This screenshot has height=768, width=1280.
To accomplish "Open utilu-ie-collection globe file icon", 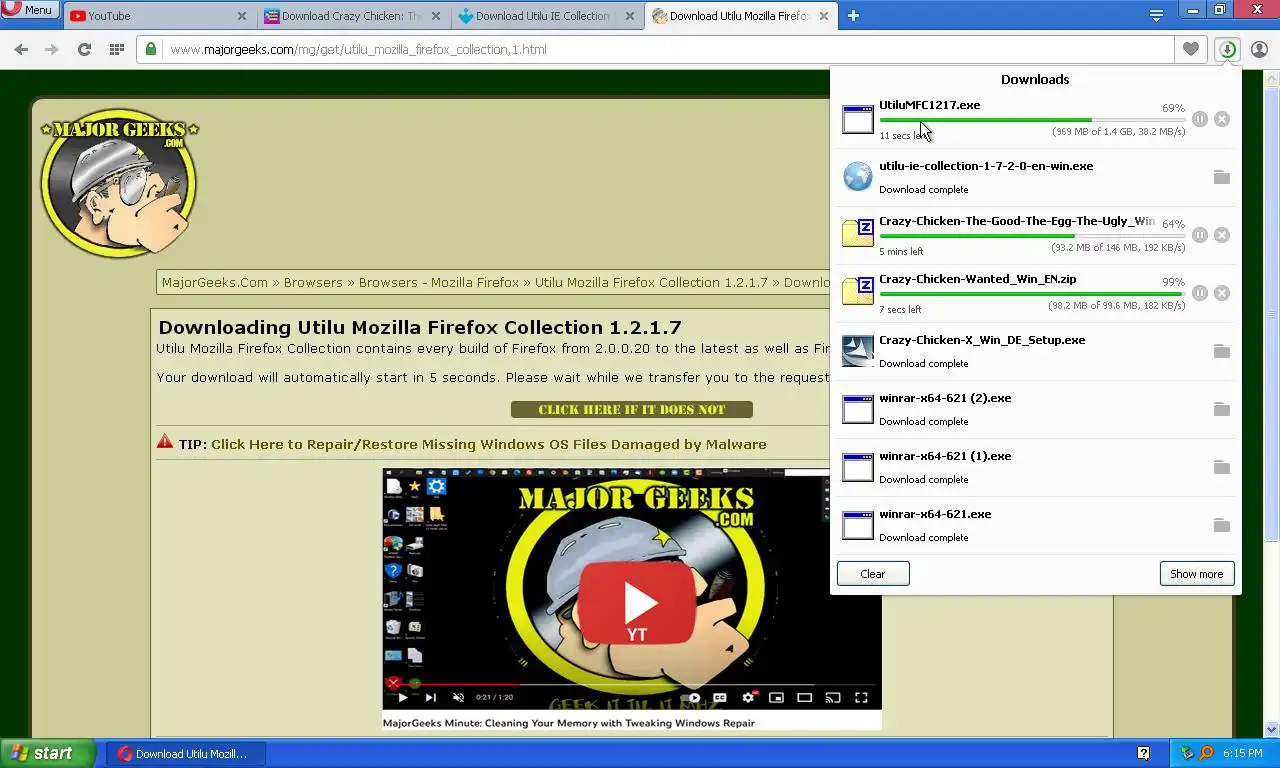I will pos(857,177).
